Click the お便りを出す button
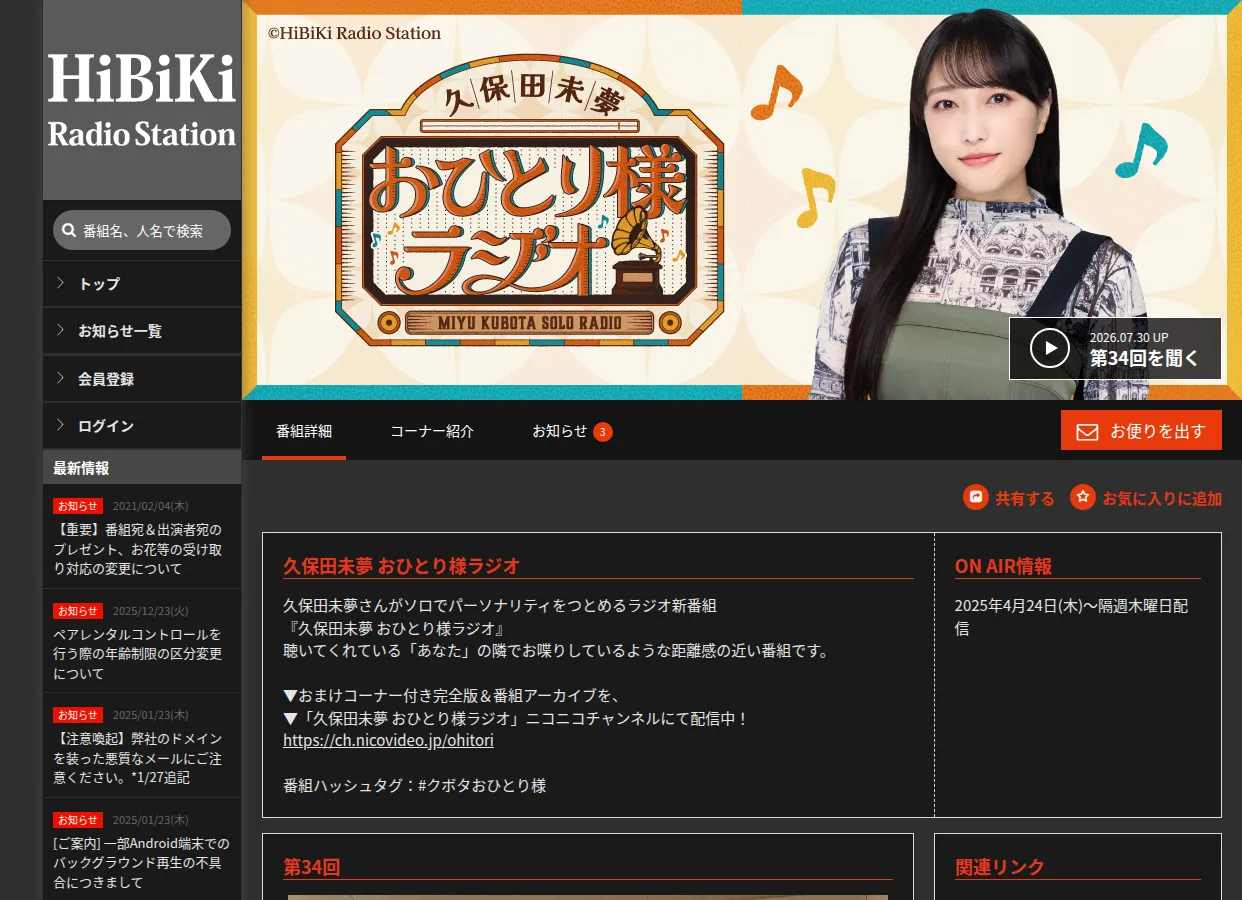 [1141, 431]
